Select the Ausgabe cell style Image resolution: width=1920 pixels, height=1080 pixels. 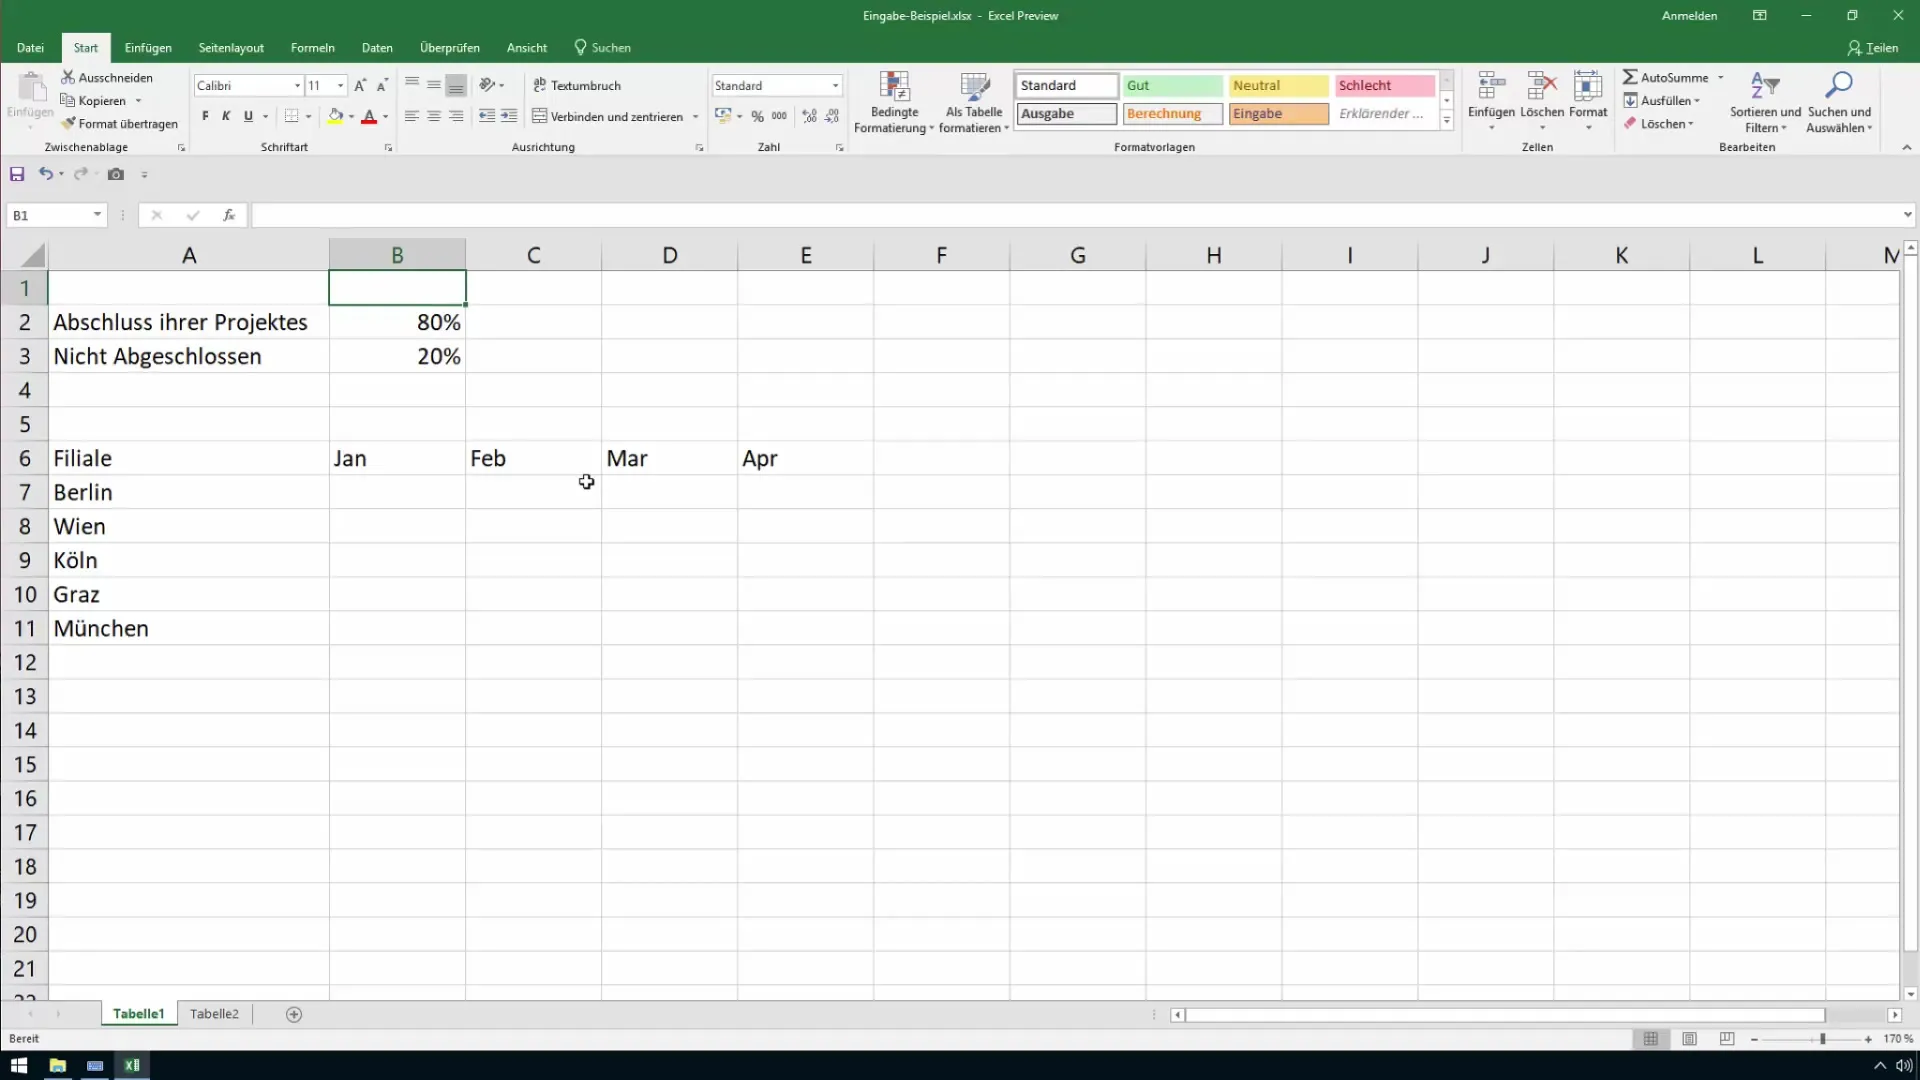tap(1065, 112)
